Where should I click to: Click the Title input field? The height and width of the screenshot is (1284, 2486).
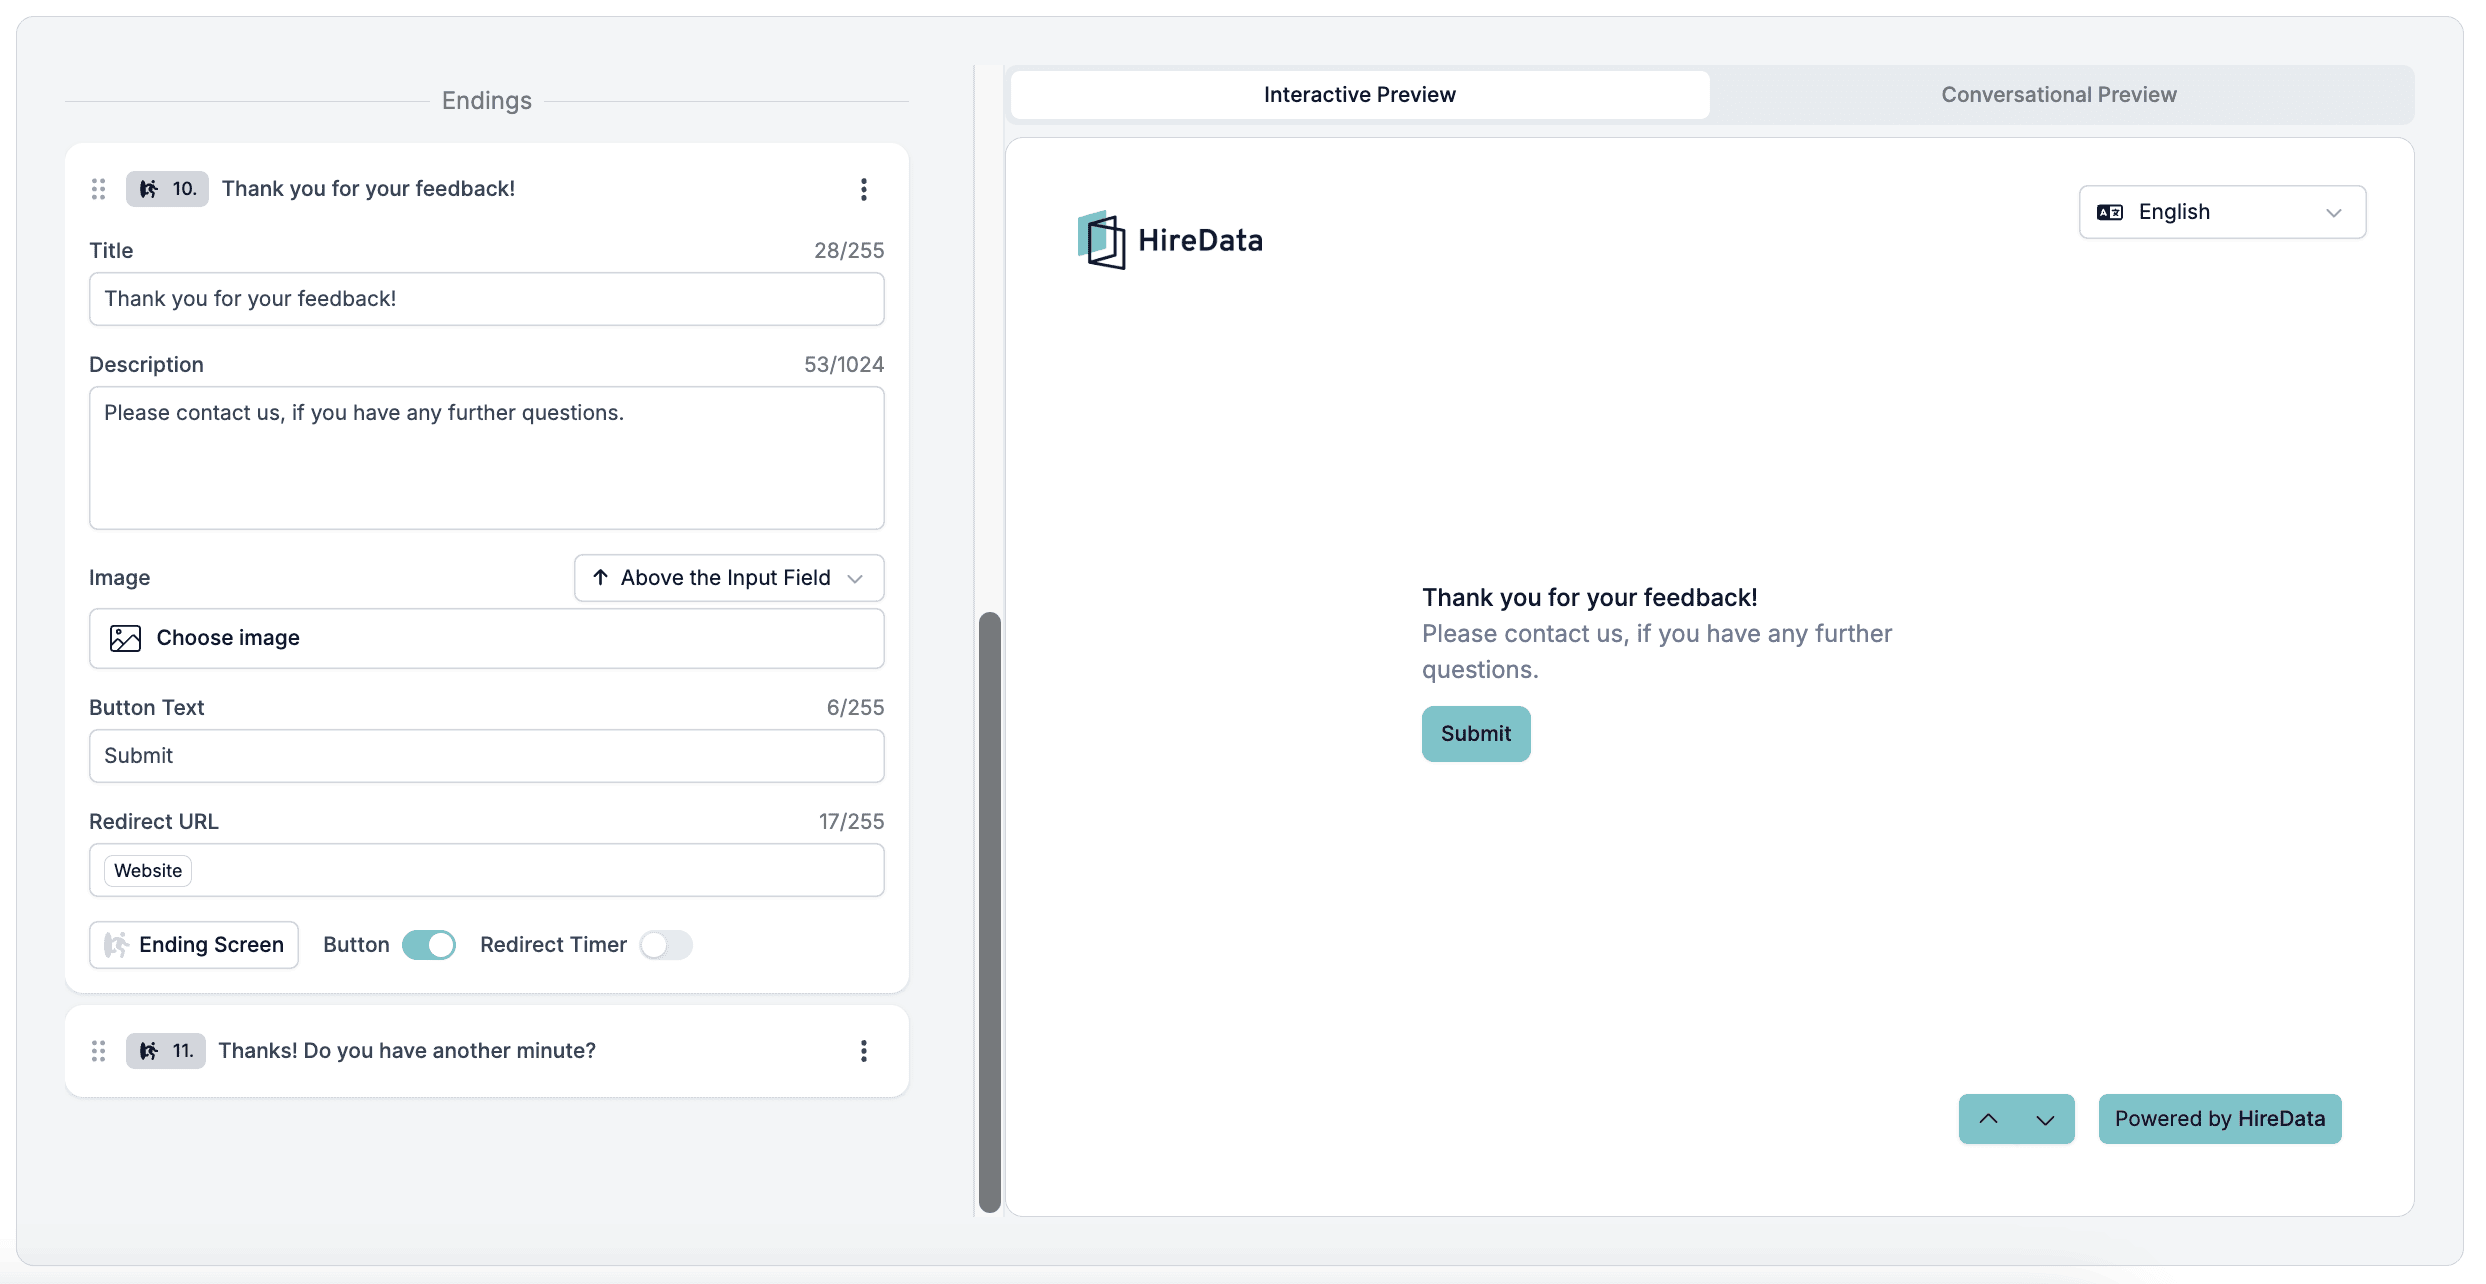[x=487, y=299]
